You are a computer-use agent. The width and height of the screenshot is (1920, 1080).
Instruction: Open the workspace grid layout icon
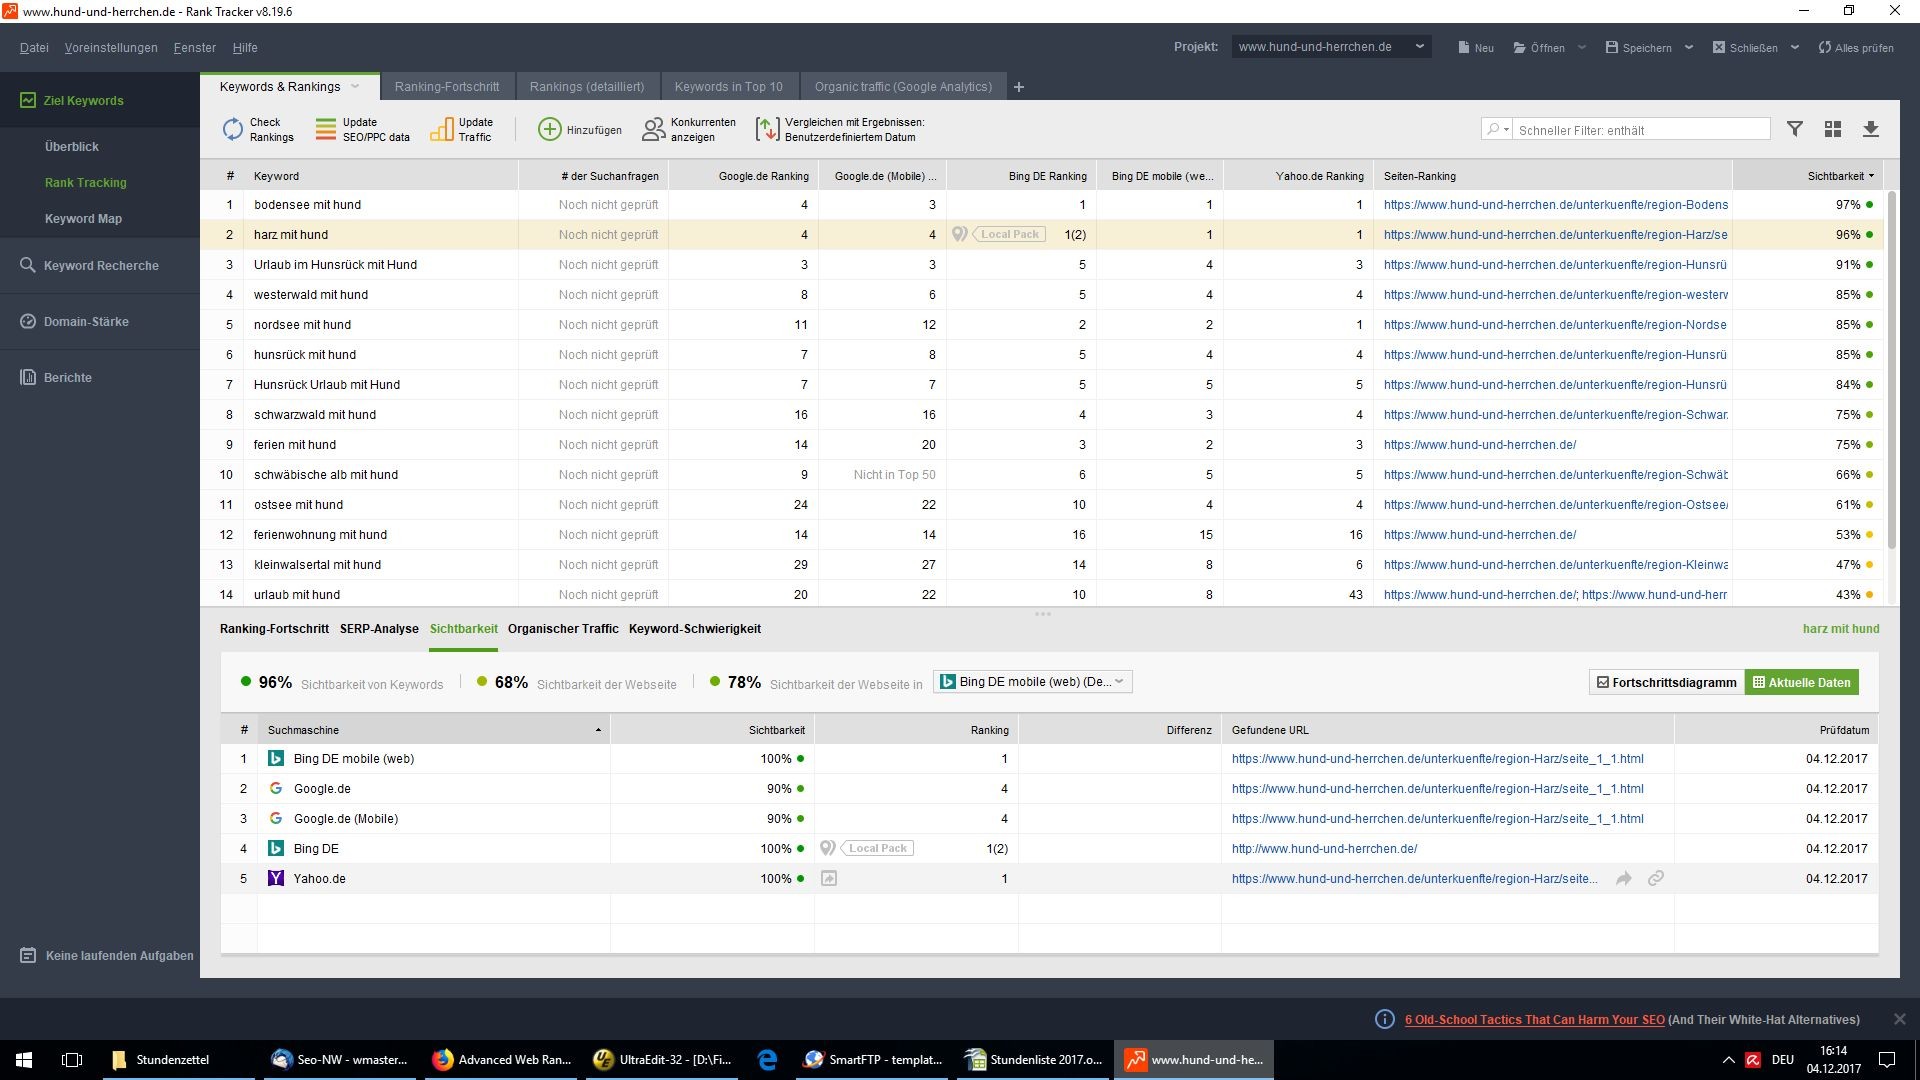point(1833,129)
